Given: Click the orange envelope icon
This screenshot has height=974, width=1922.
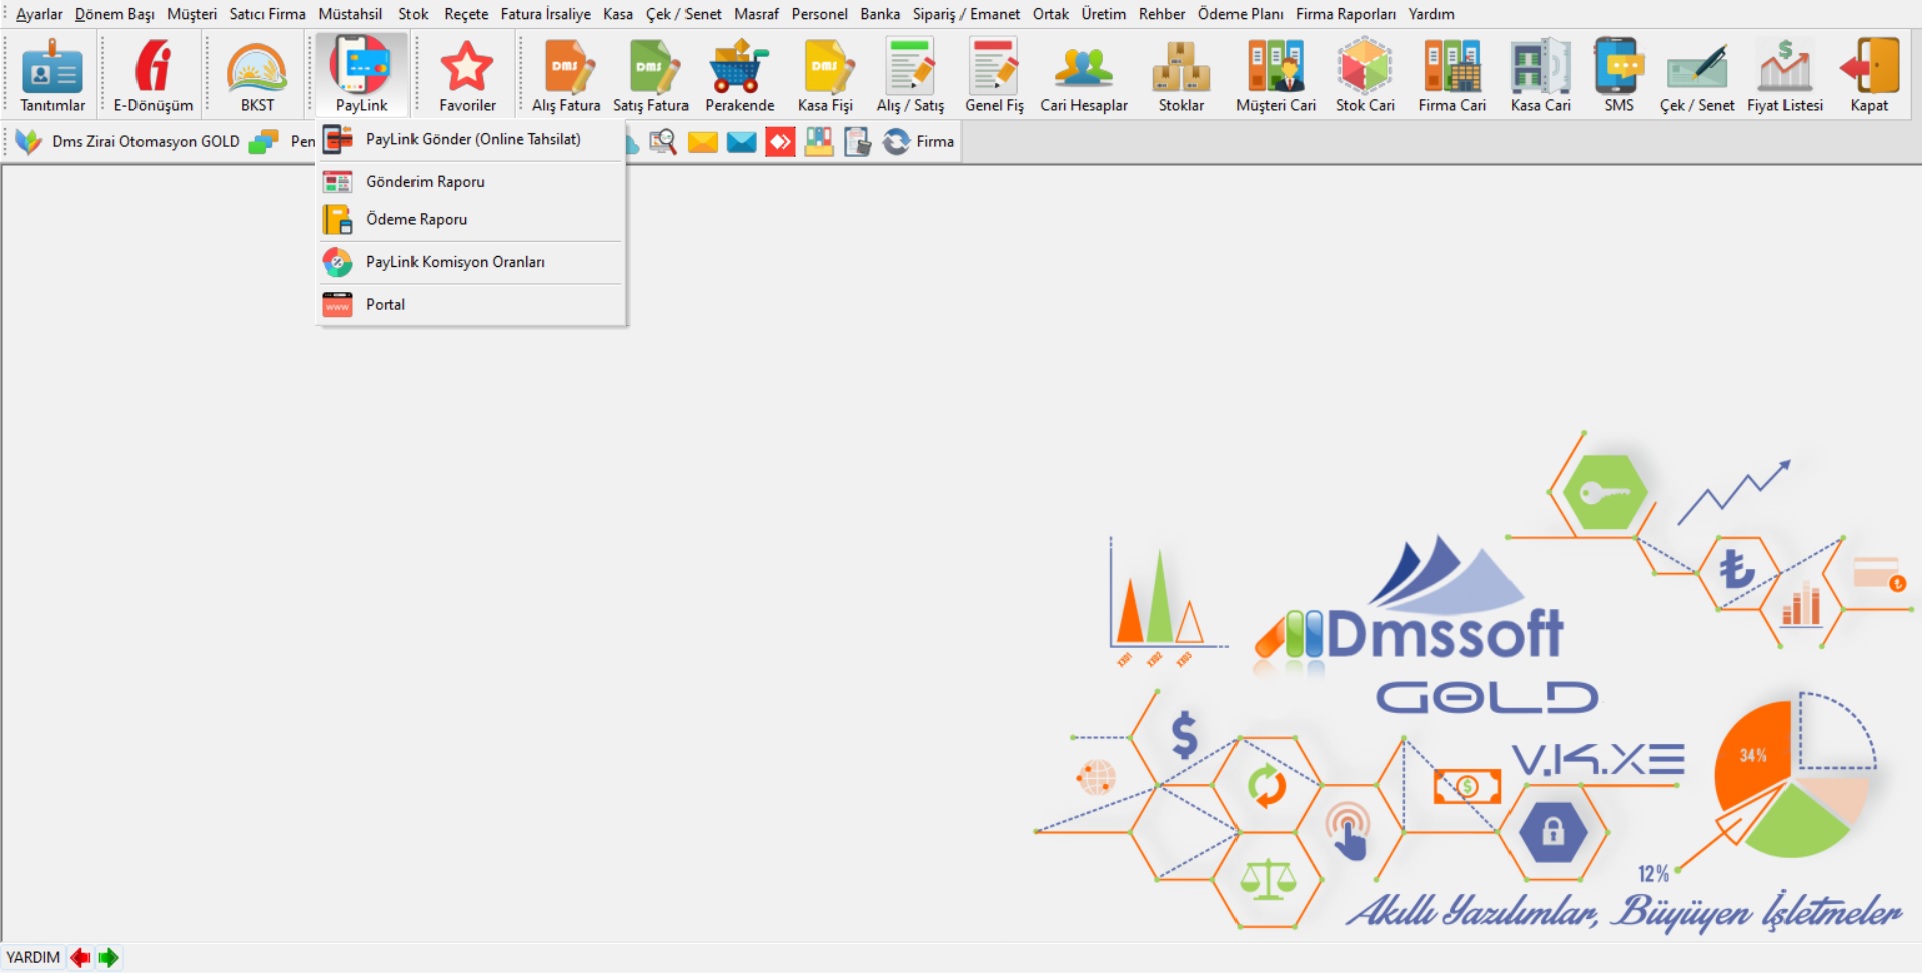Looking at the screenshot, I should pos(703,142).
